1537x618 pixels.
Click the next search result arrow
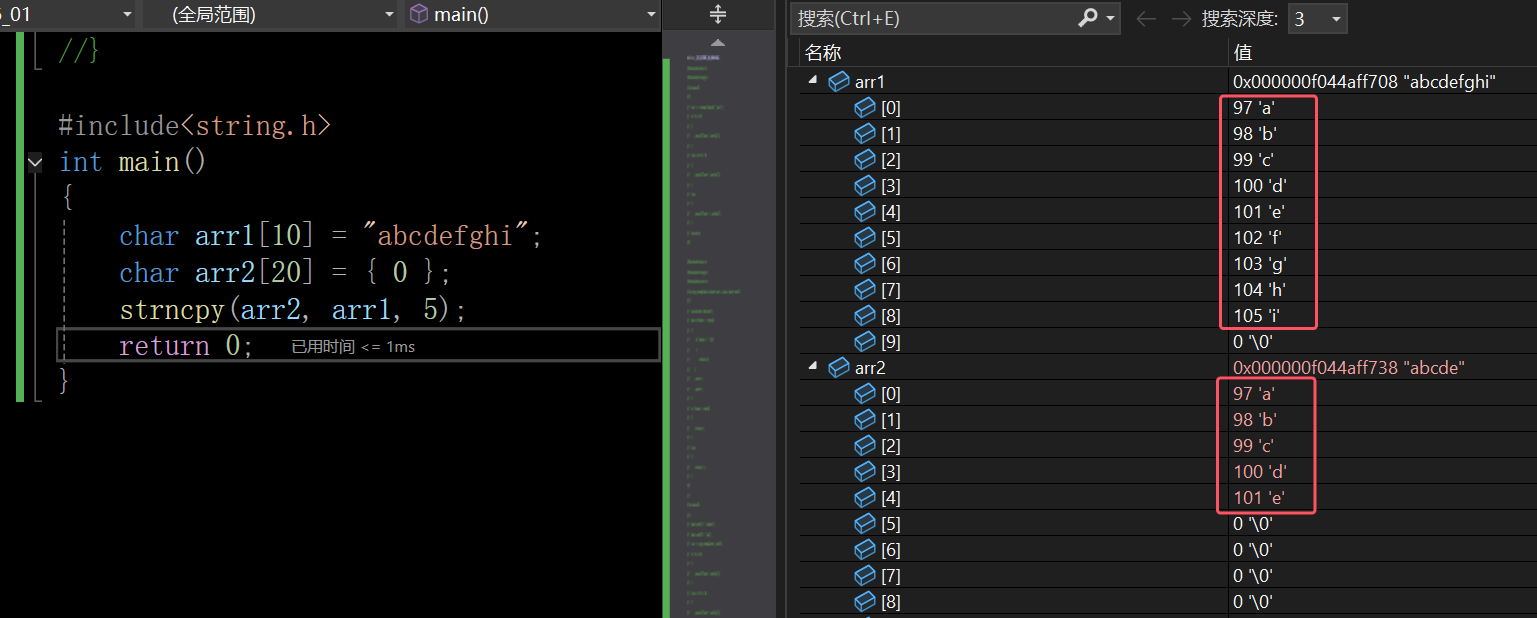tap(1181, 19)
